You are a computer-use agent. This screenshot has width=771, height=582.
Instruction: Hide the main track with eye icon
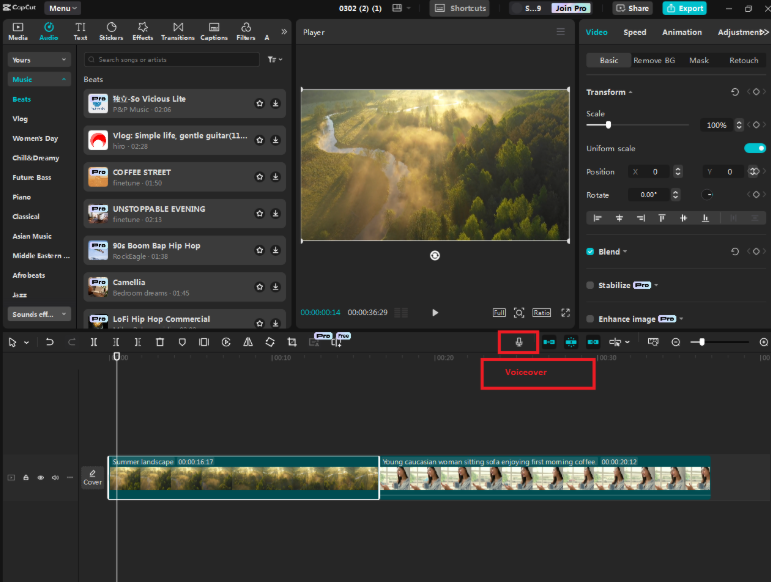(40, 477)
